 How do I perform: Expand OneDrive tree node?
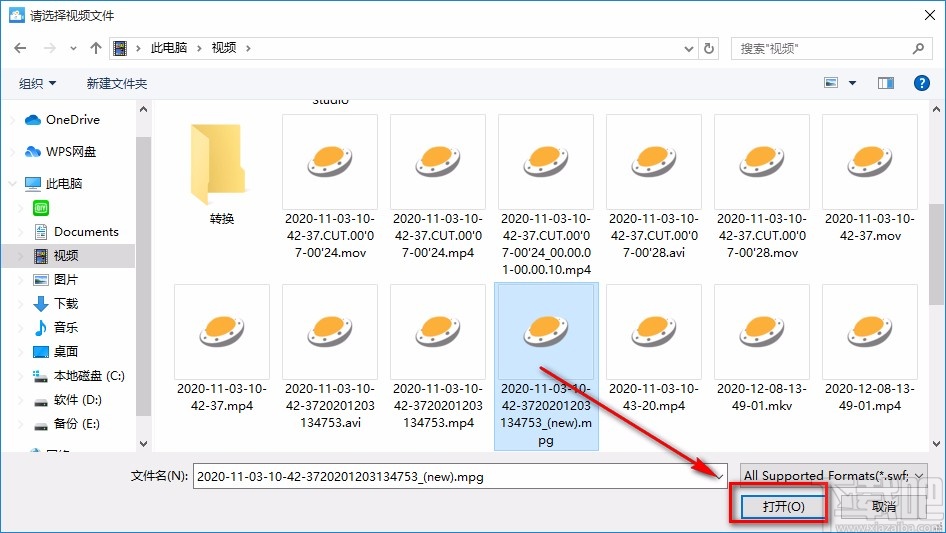(x=13, y=120)
